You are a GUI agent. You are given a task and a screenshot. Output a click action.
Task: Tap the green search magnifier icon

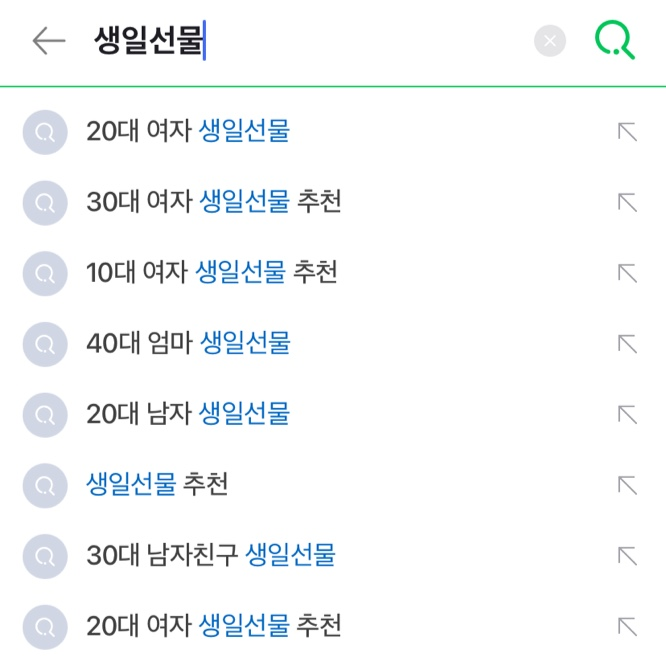[614, 40]
